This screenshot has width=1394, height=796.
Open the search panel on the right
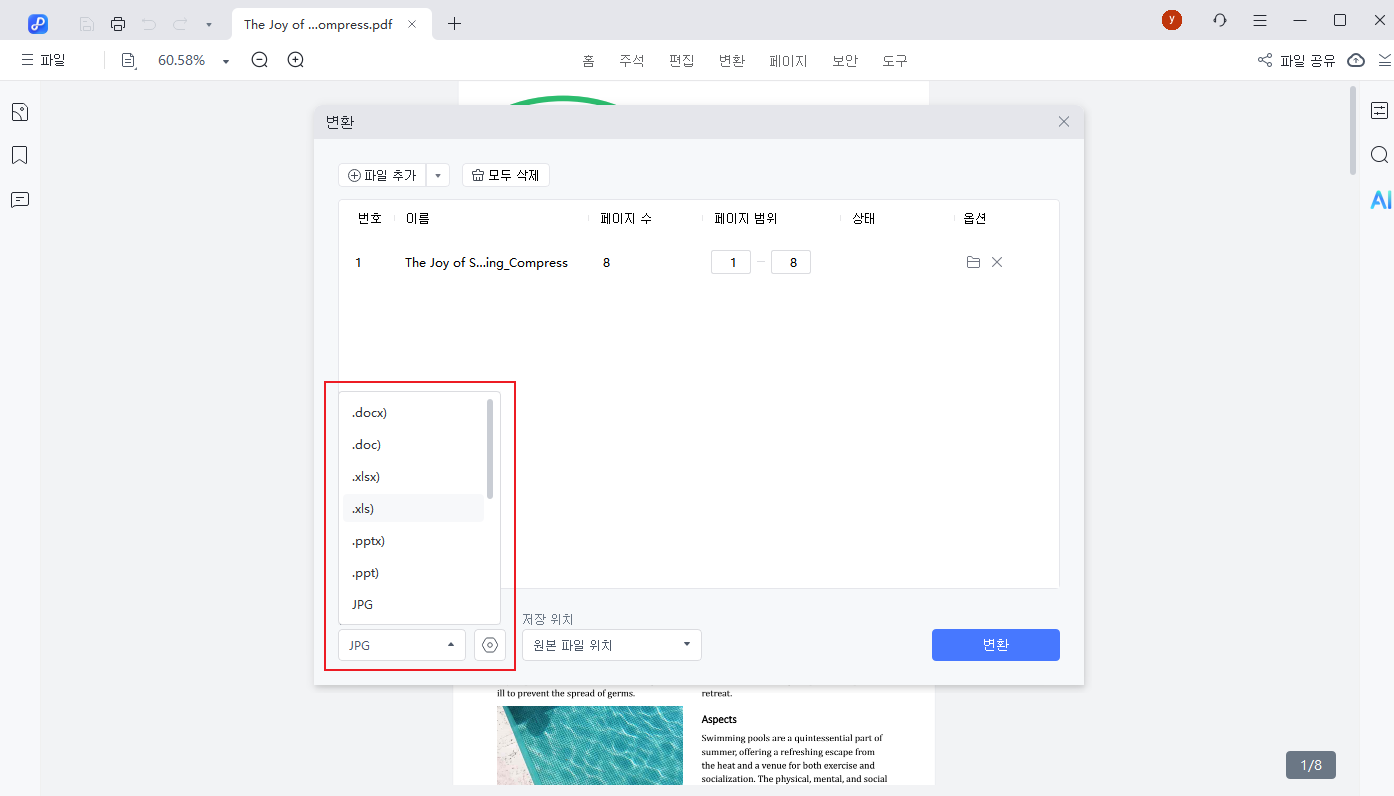[x=1380, y=155]
